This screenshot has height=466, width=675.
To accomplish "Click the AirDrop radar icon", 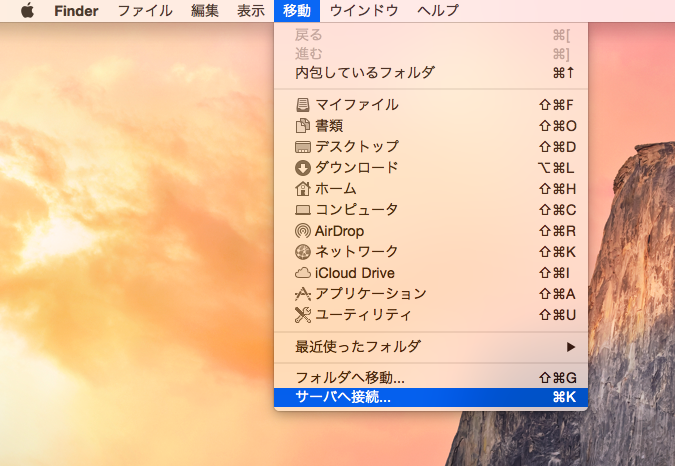I will click(303, 231).
